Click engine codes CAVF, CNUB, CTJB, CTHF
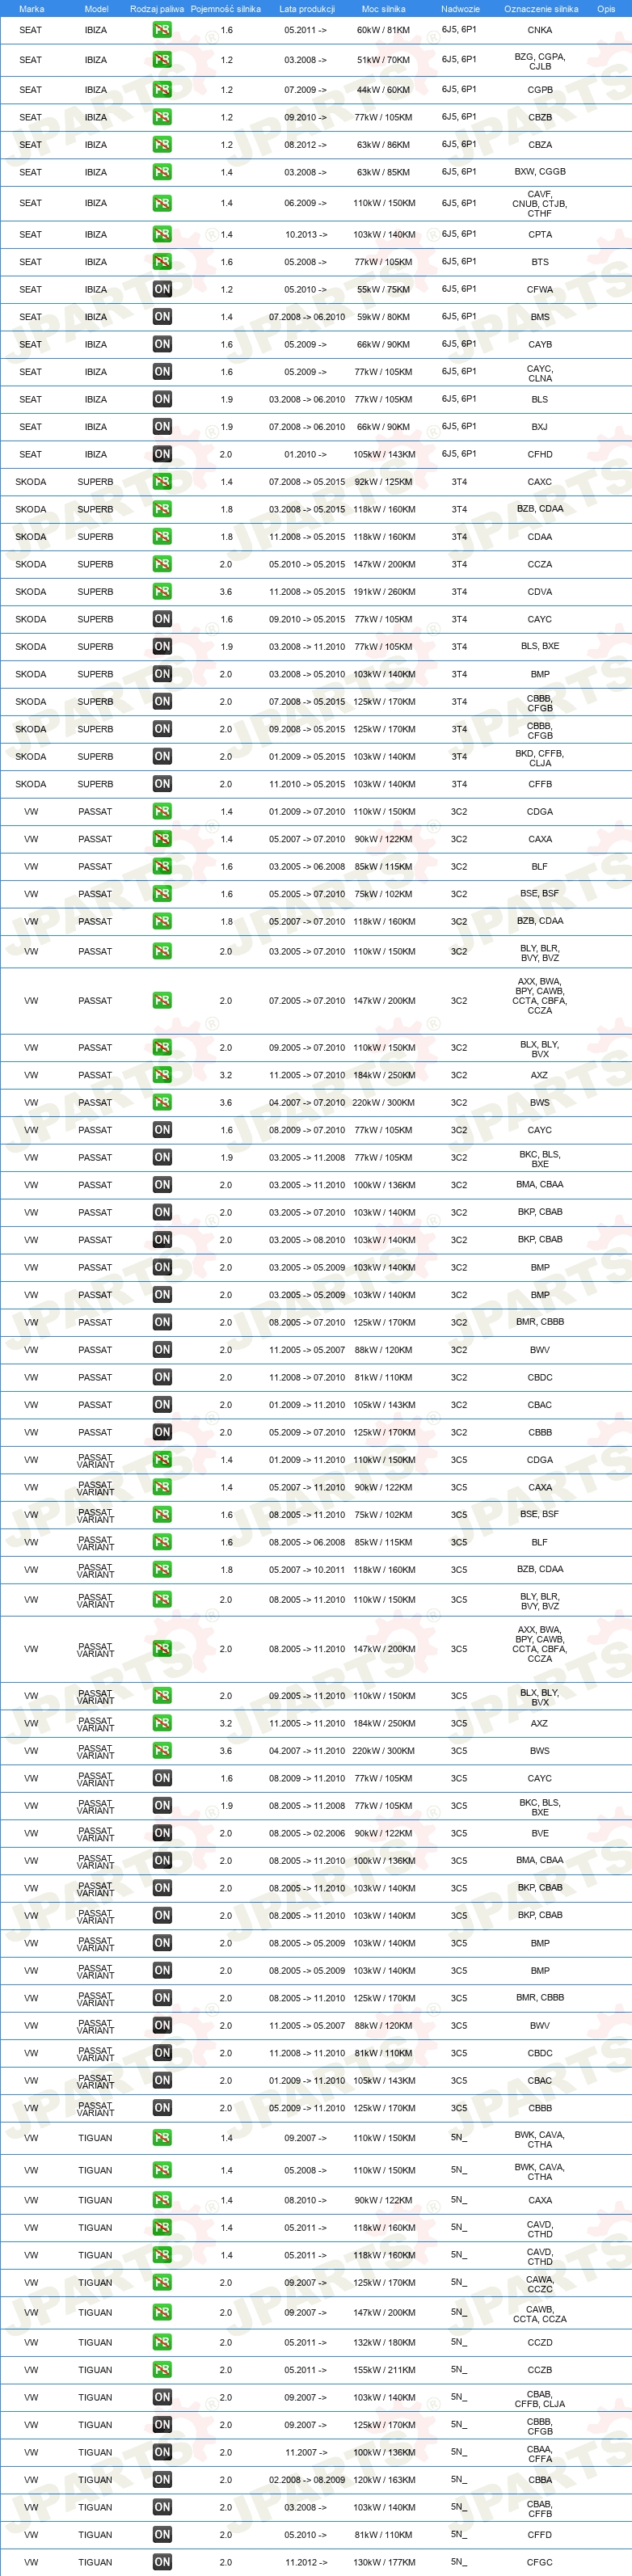The height and width of the screenshot is (2576, 632). [540, 204]
